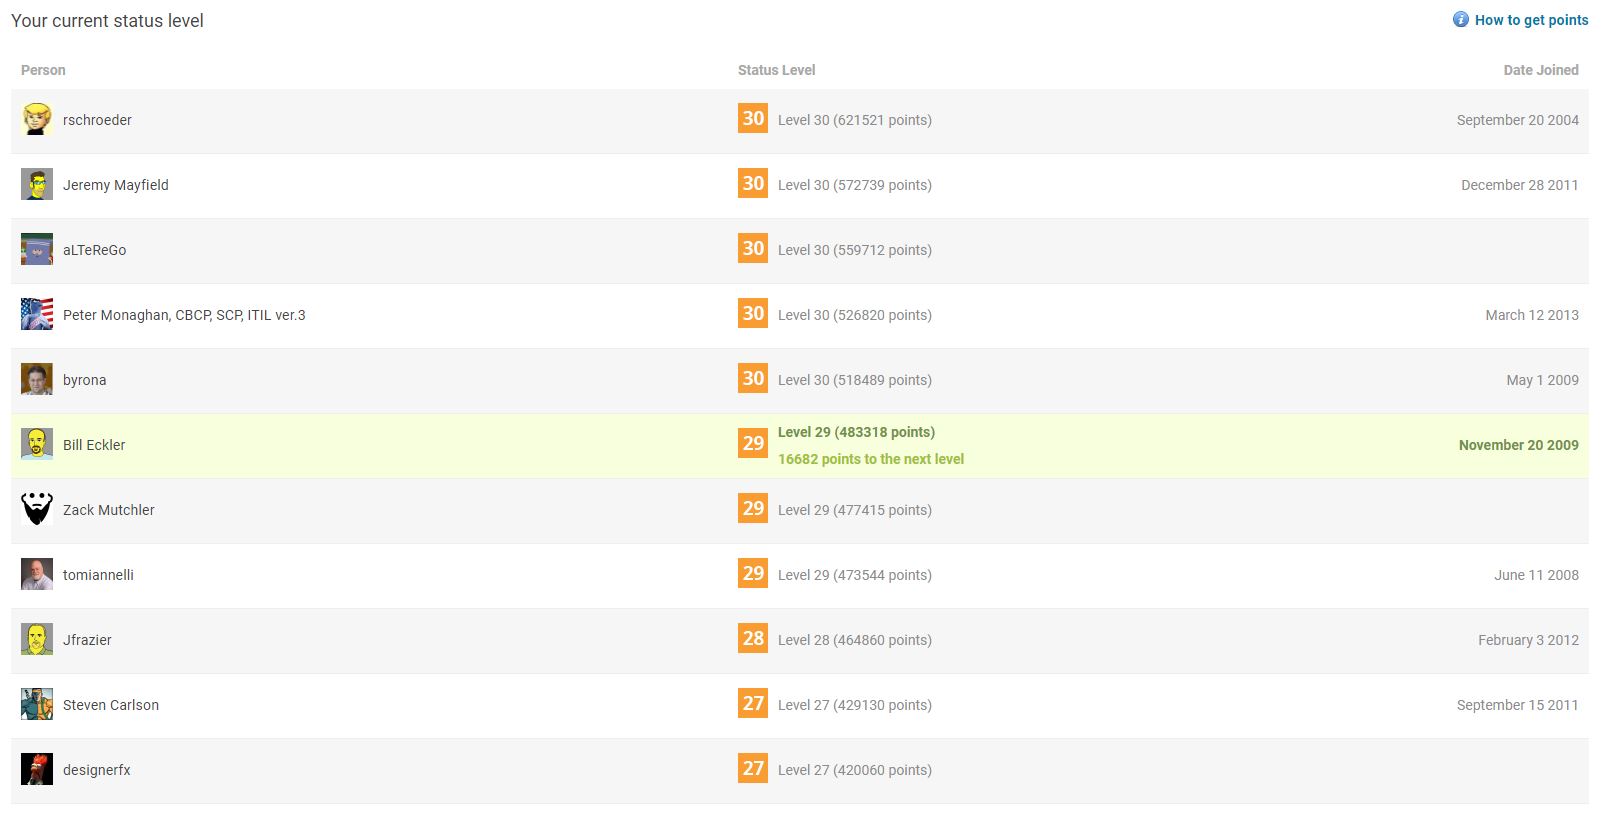Click Peter Monaghan's flag avatar
The height and width of the screenshot is (820, 1601).
(37, 314)
